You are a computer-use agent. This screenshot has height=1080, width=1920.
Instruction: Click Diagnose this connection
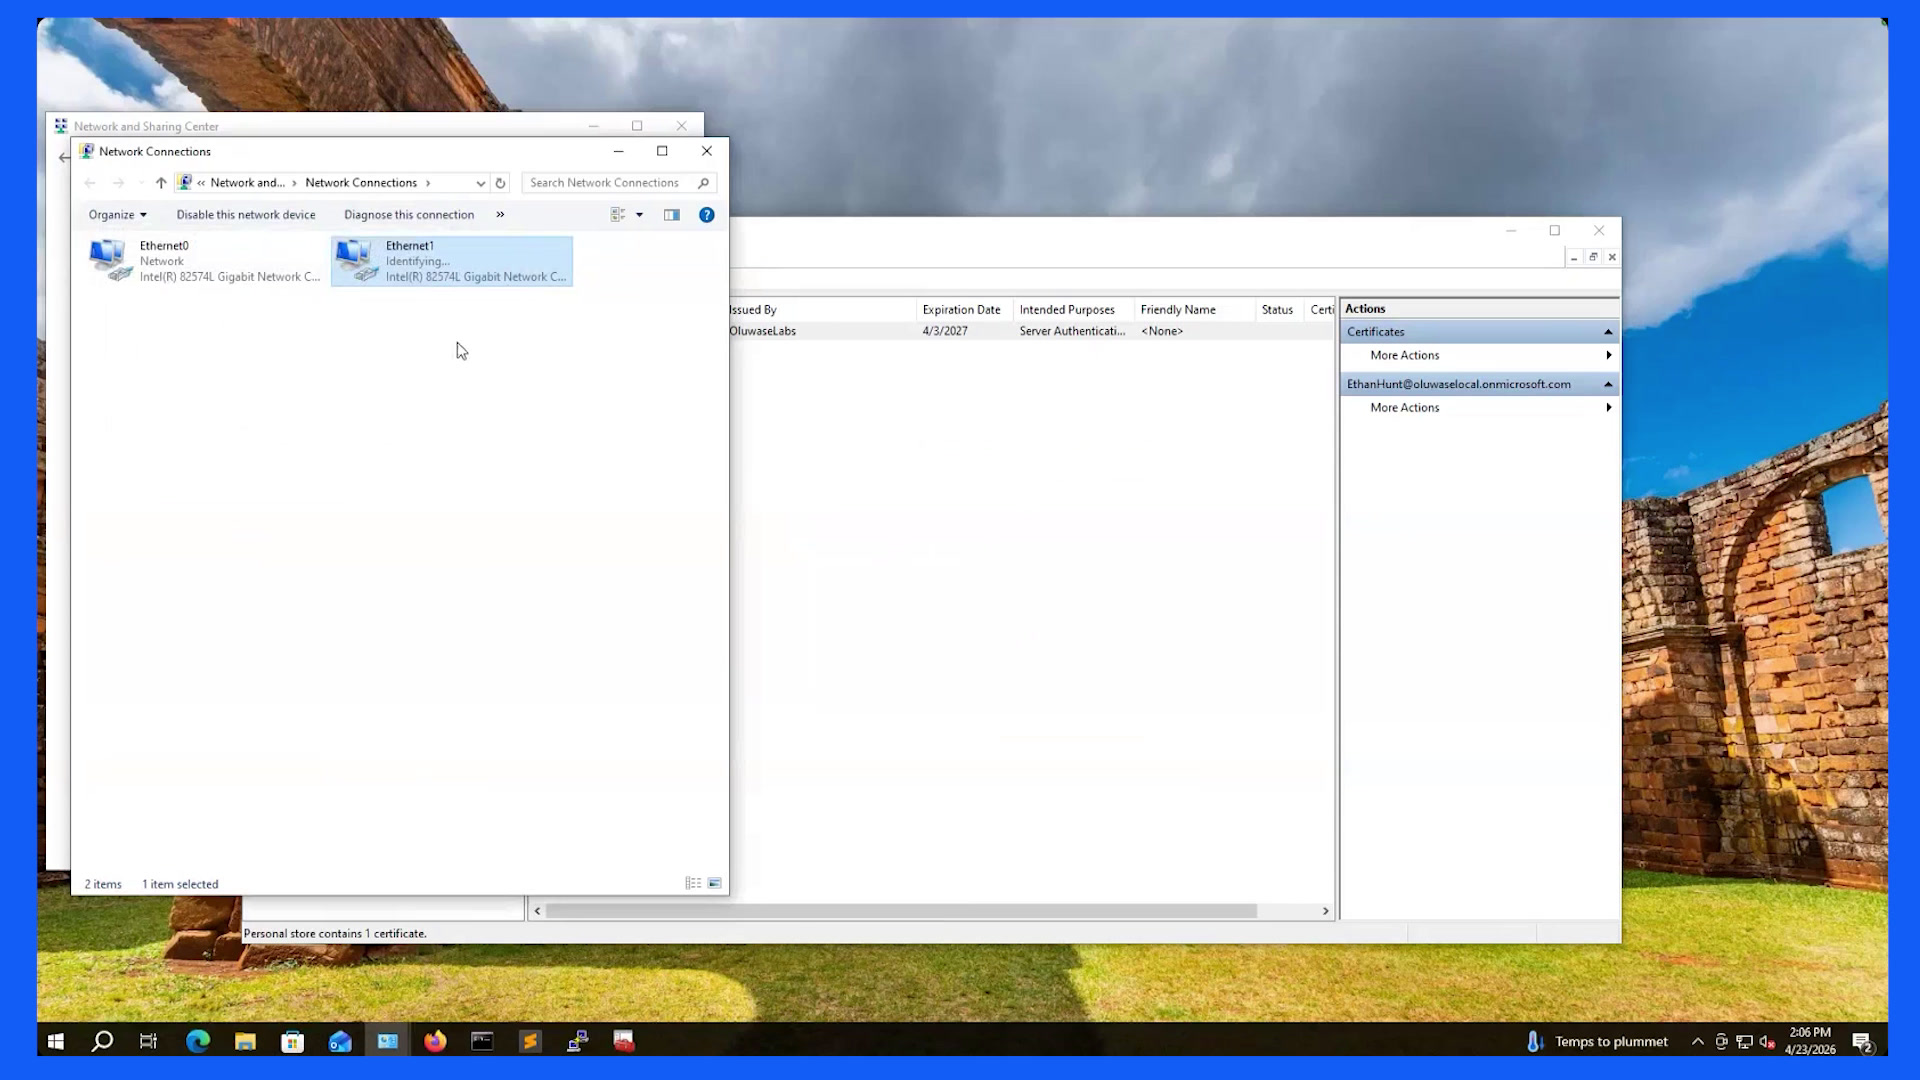(409, 215)
